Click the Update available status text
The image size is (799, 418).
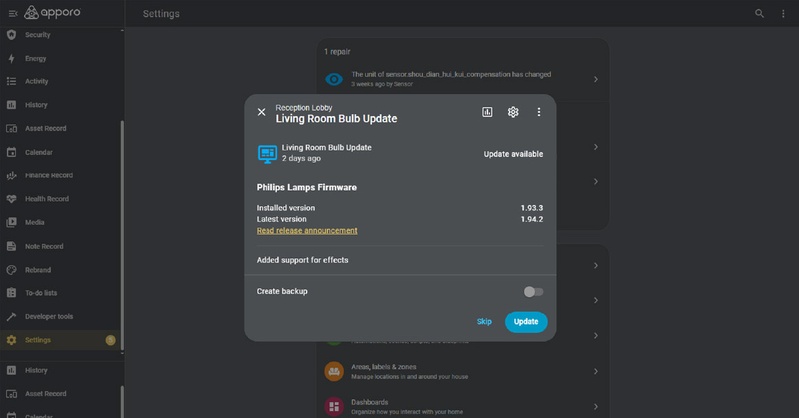click(513, 154)
